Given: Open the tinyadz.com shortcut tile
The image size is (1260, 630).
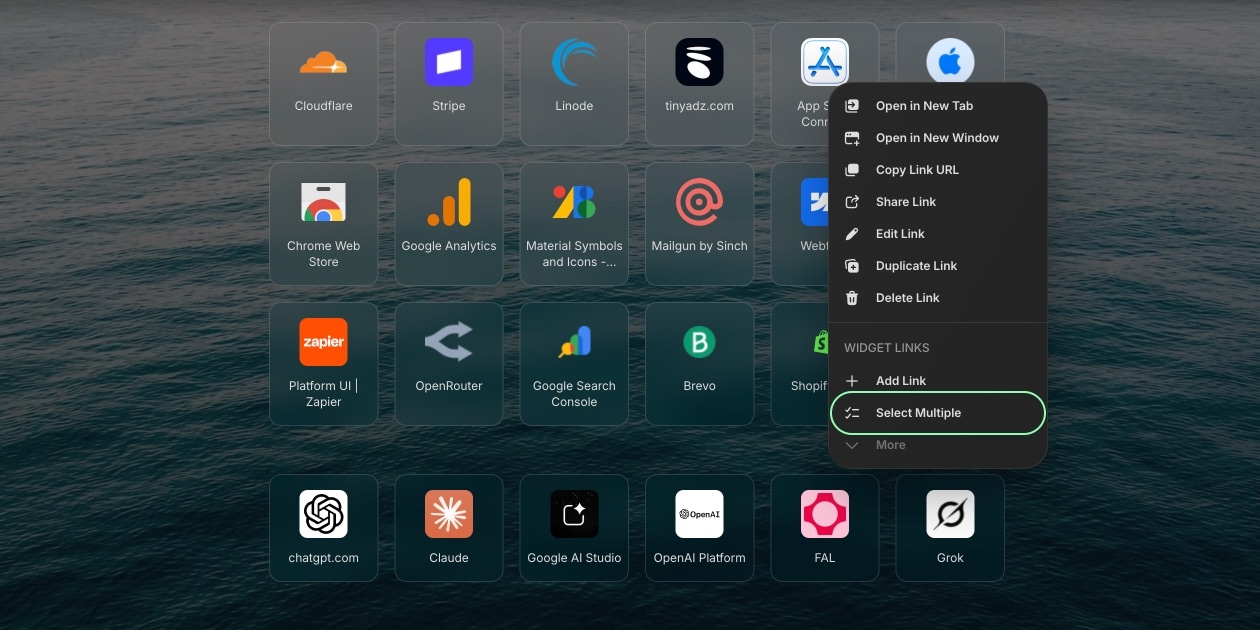Looking at the screenshot, I should pos(699,84).
